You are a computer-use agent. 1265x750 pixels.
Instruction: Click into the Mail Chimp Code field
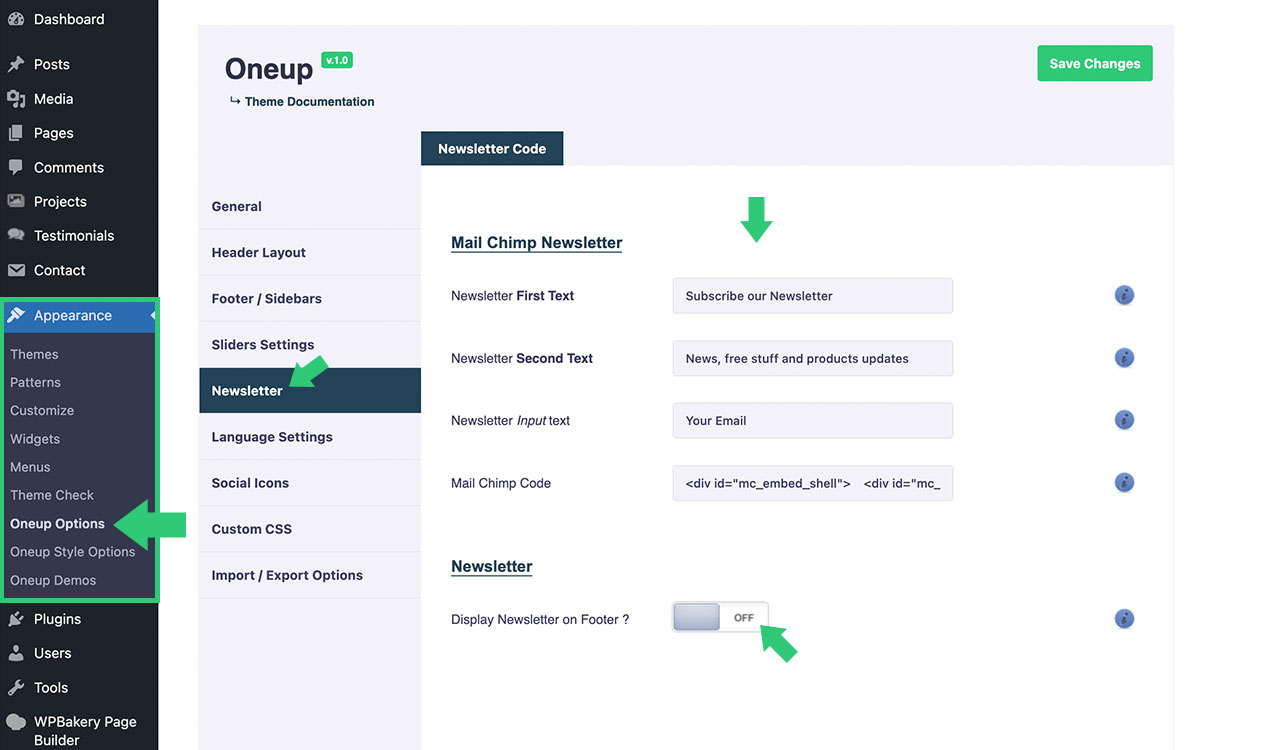point(812,483)
